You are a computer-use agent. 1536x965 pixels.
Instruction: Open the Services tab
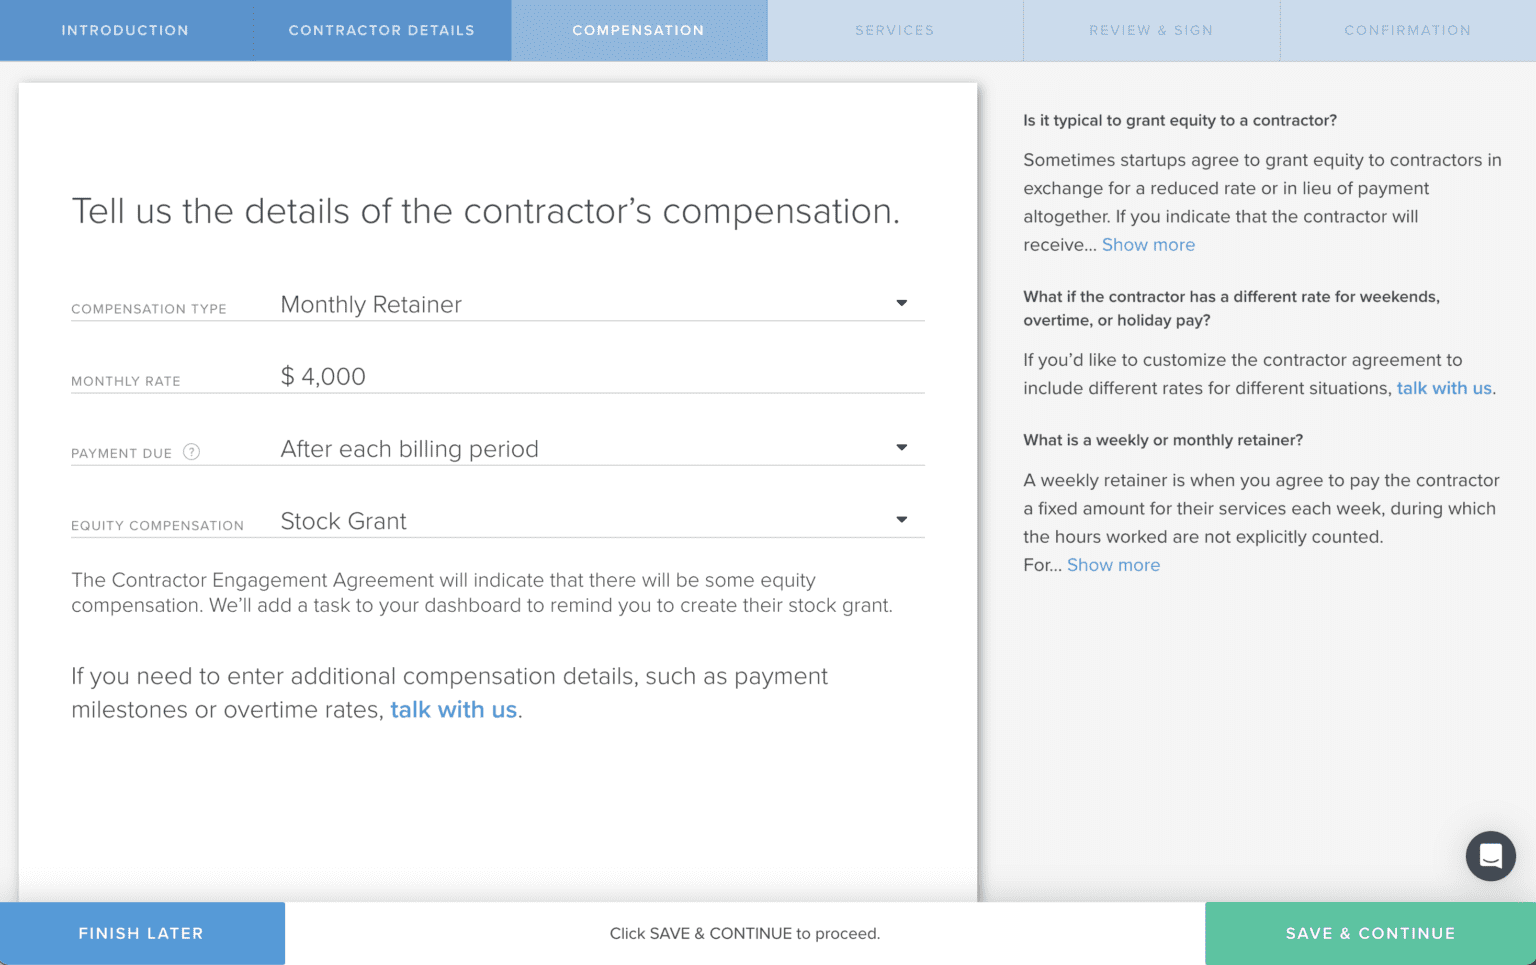coord(894,30)
